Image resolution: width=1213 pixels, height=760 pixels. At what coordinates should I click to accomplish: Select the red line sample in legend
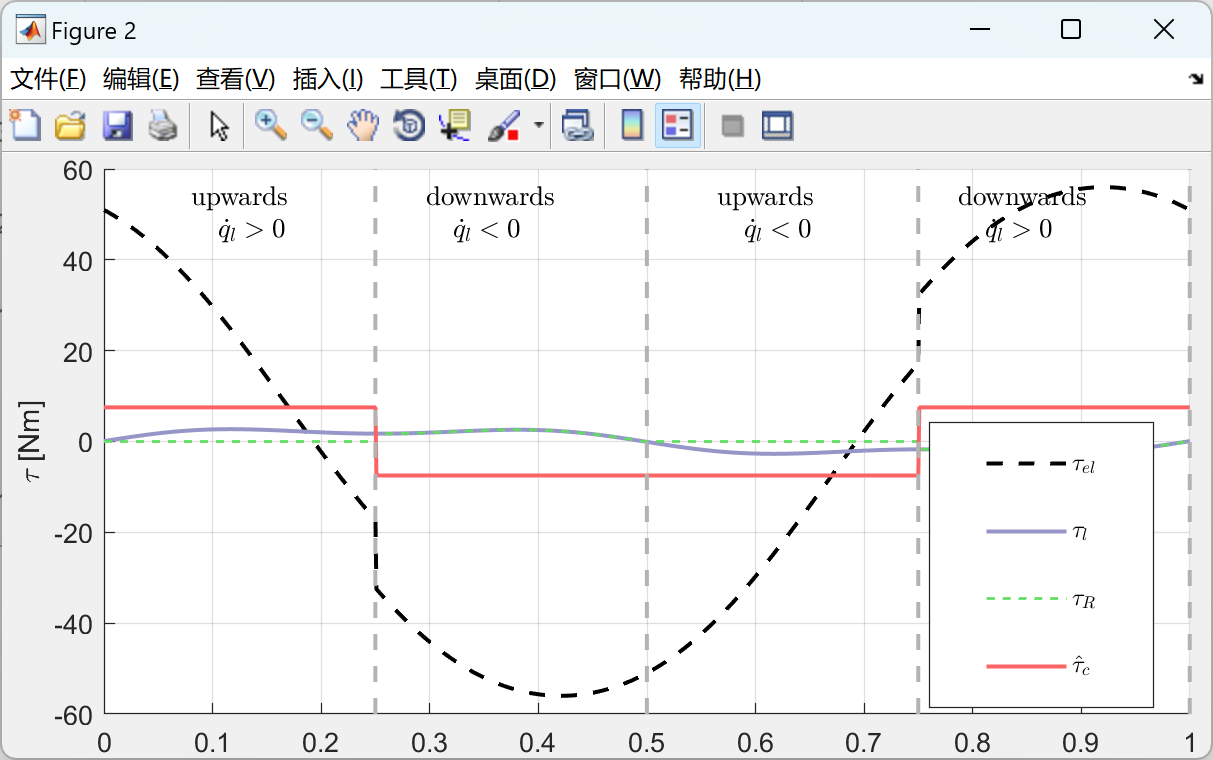[1026, 665]
